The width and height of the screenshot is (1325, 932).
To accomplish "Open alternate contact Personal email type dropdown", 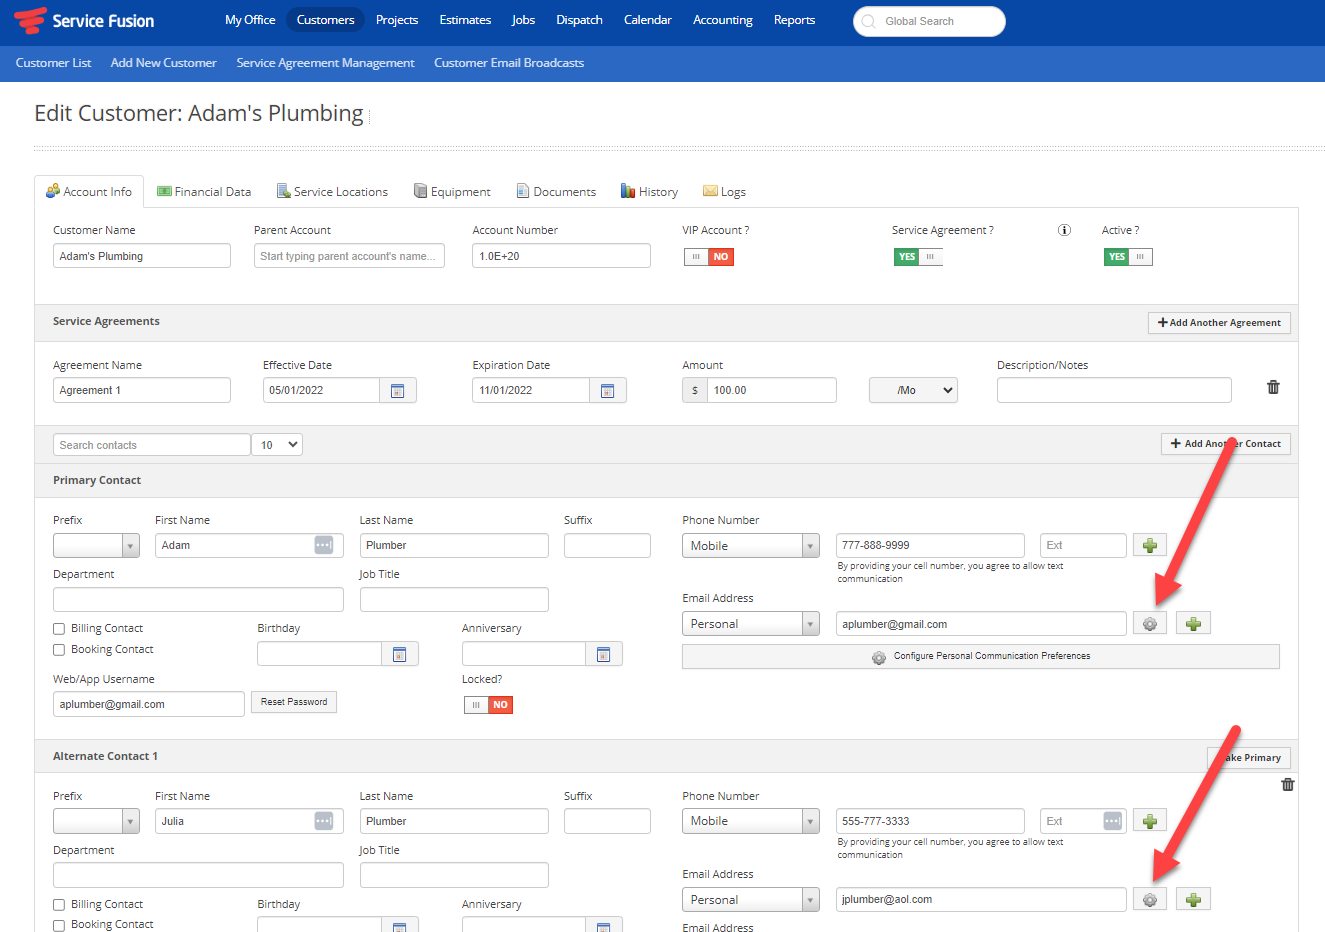I will click(x=751, y=899).
